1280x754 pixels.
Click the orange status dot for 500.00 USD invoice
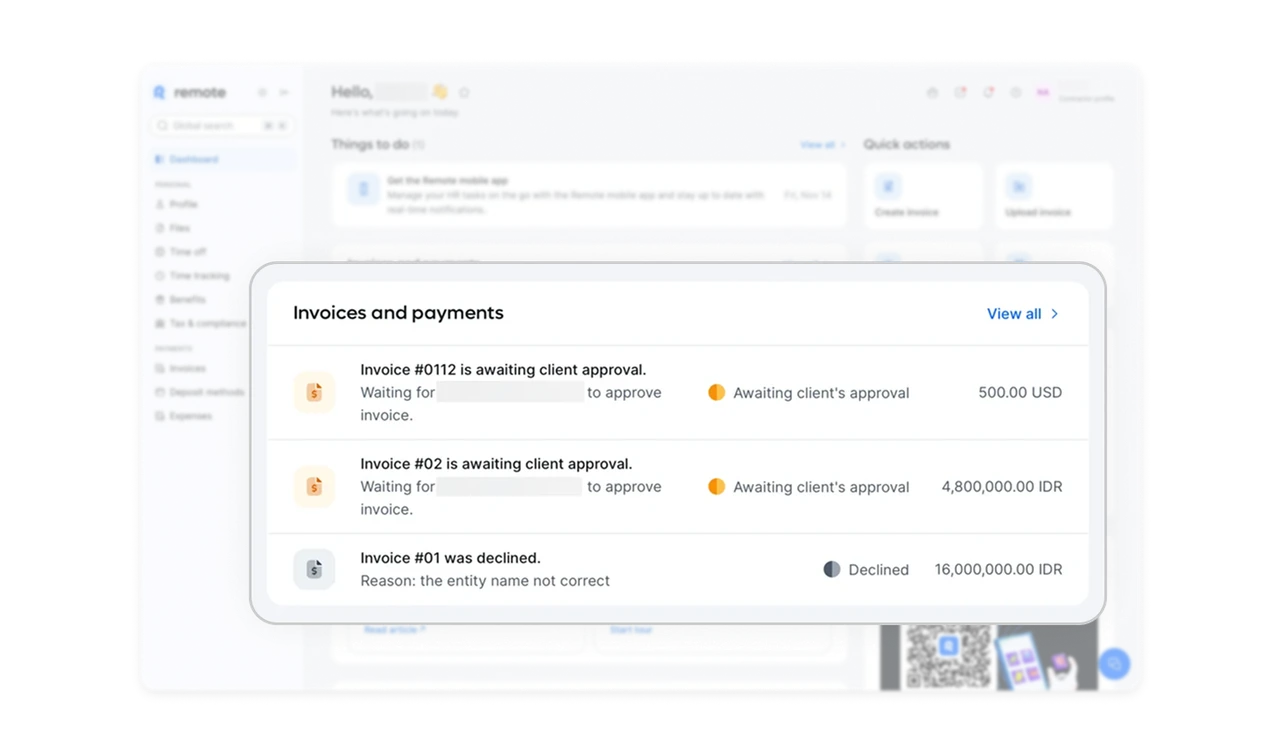[716, 392]
